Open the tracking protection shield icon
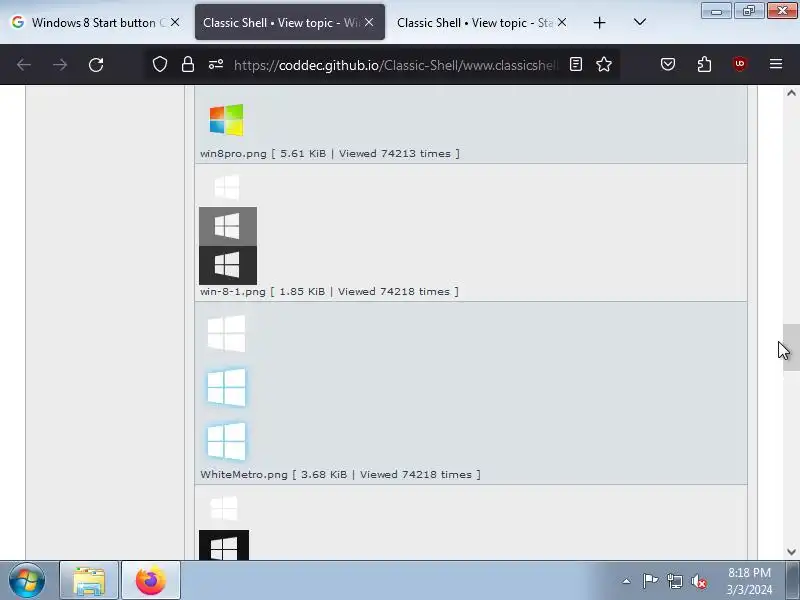Image resolution: width=800 pixels, height=600 pixels. (160, 64)
